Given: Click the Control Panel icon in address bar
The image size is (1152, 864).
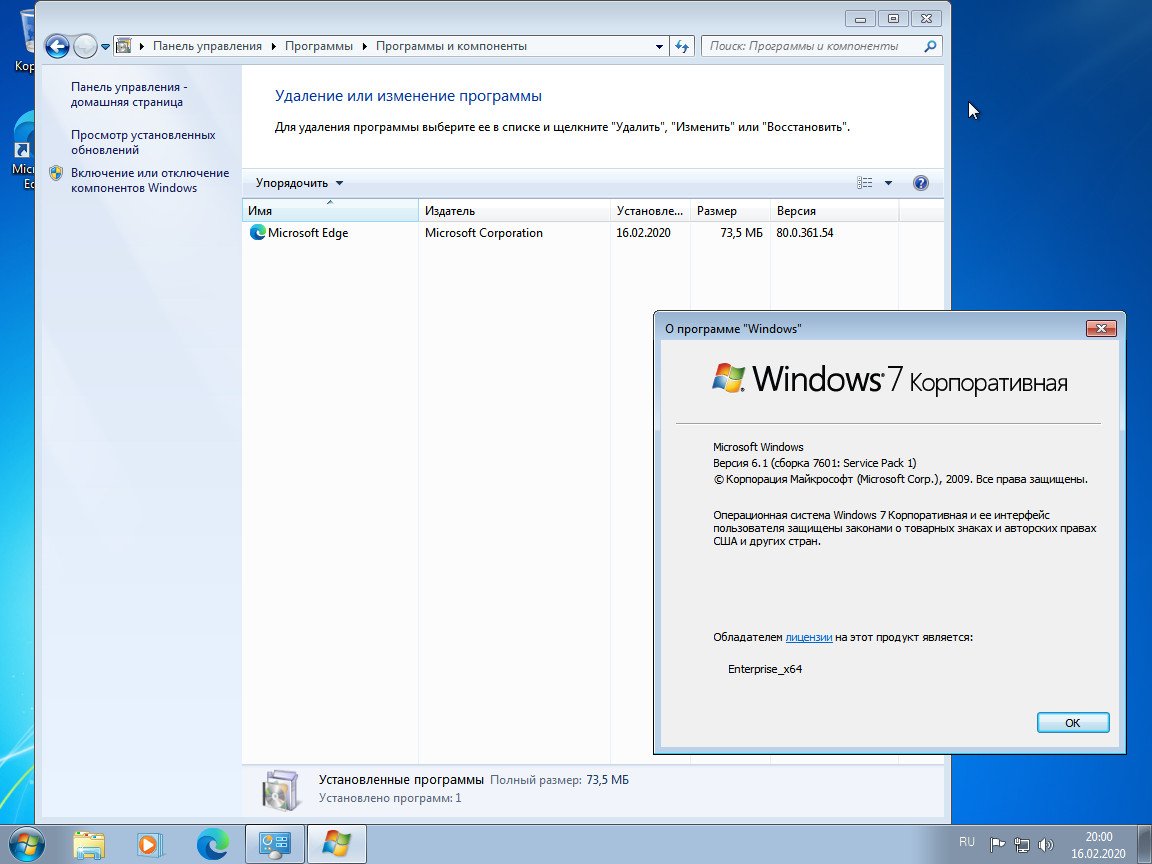Looking at the screenshot, I should pos(123,46).
